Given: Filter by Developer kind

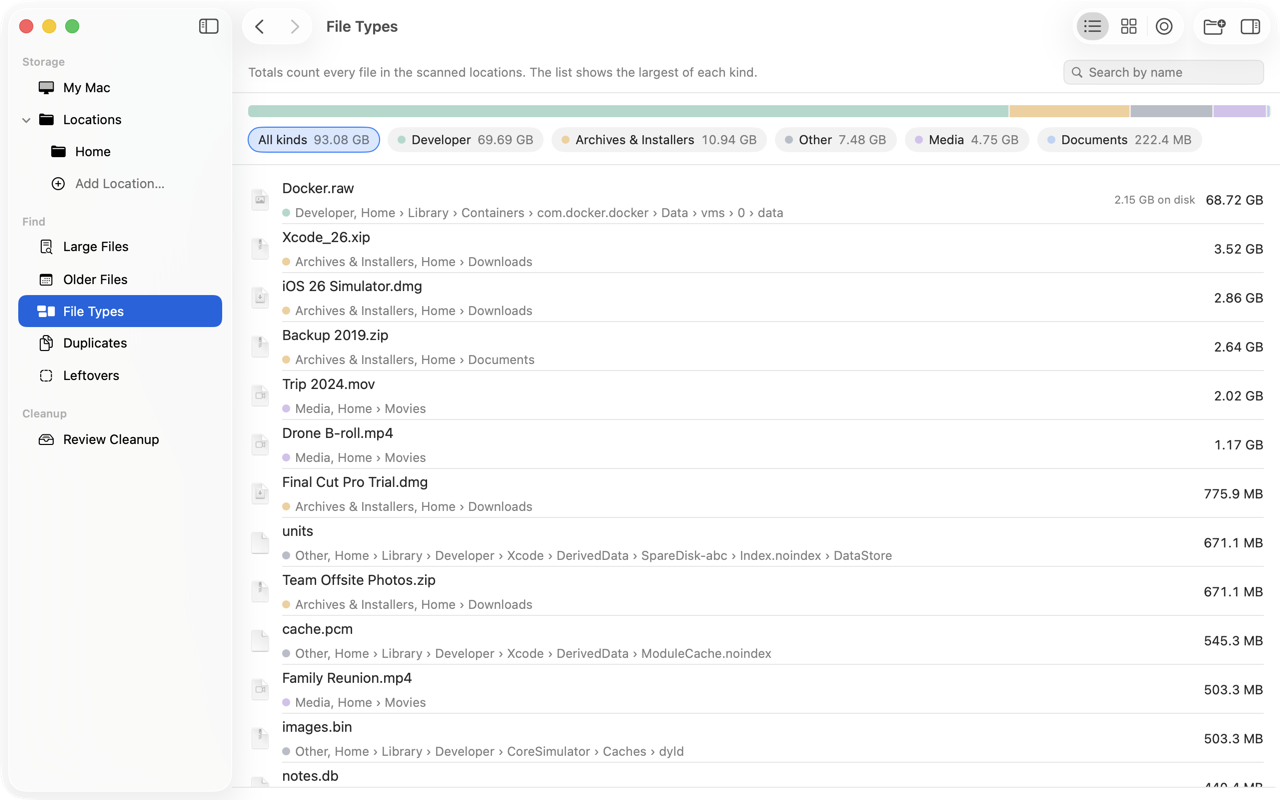Looking at the screenshot, I should [x=465, y=140].
